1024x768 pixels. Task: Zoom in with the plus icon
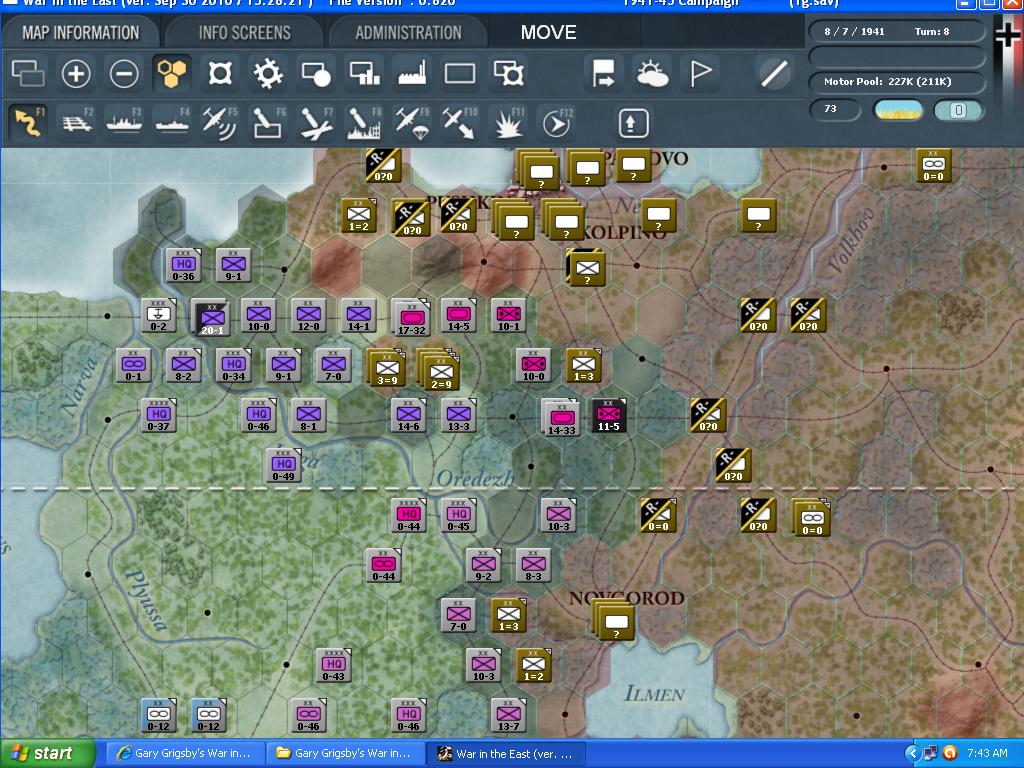click(76, 73)
